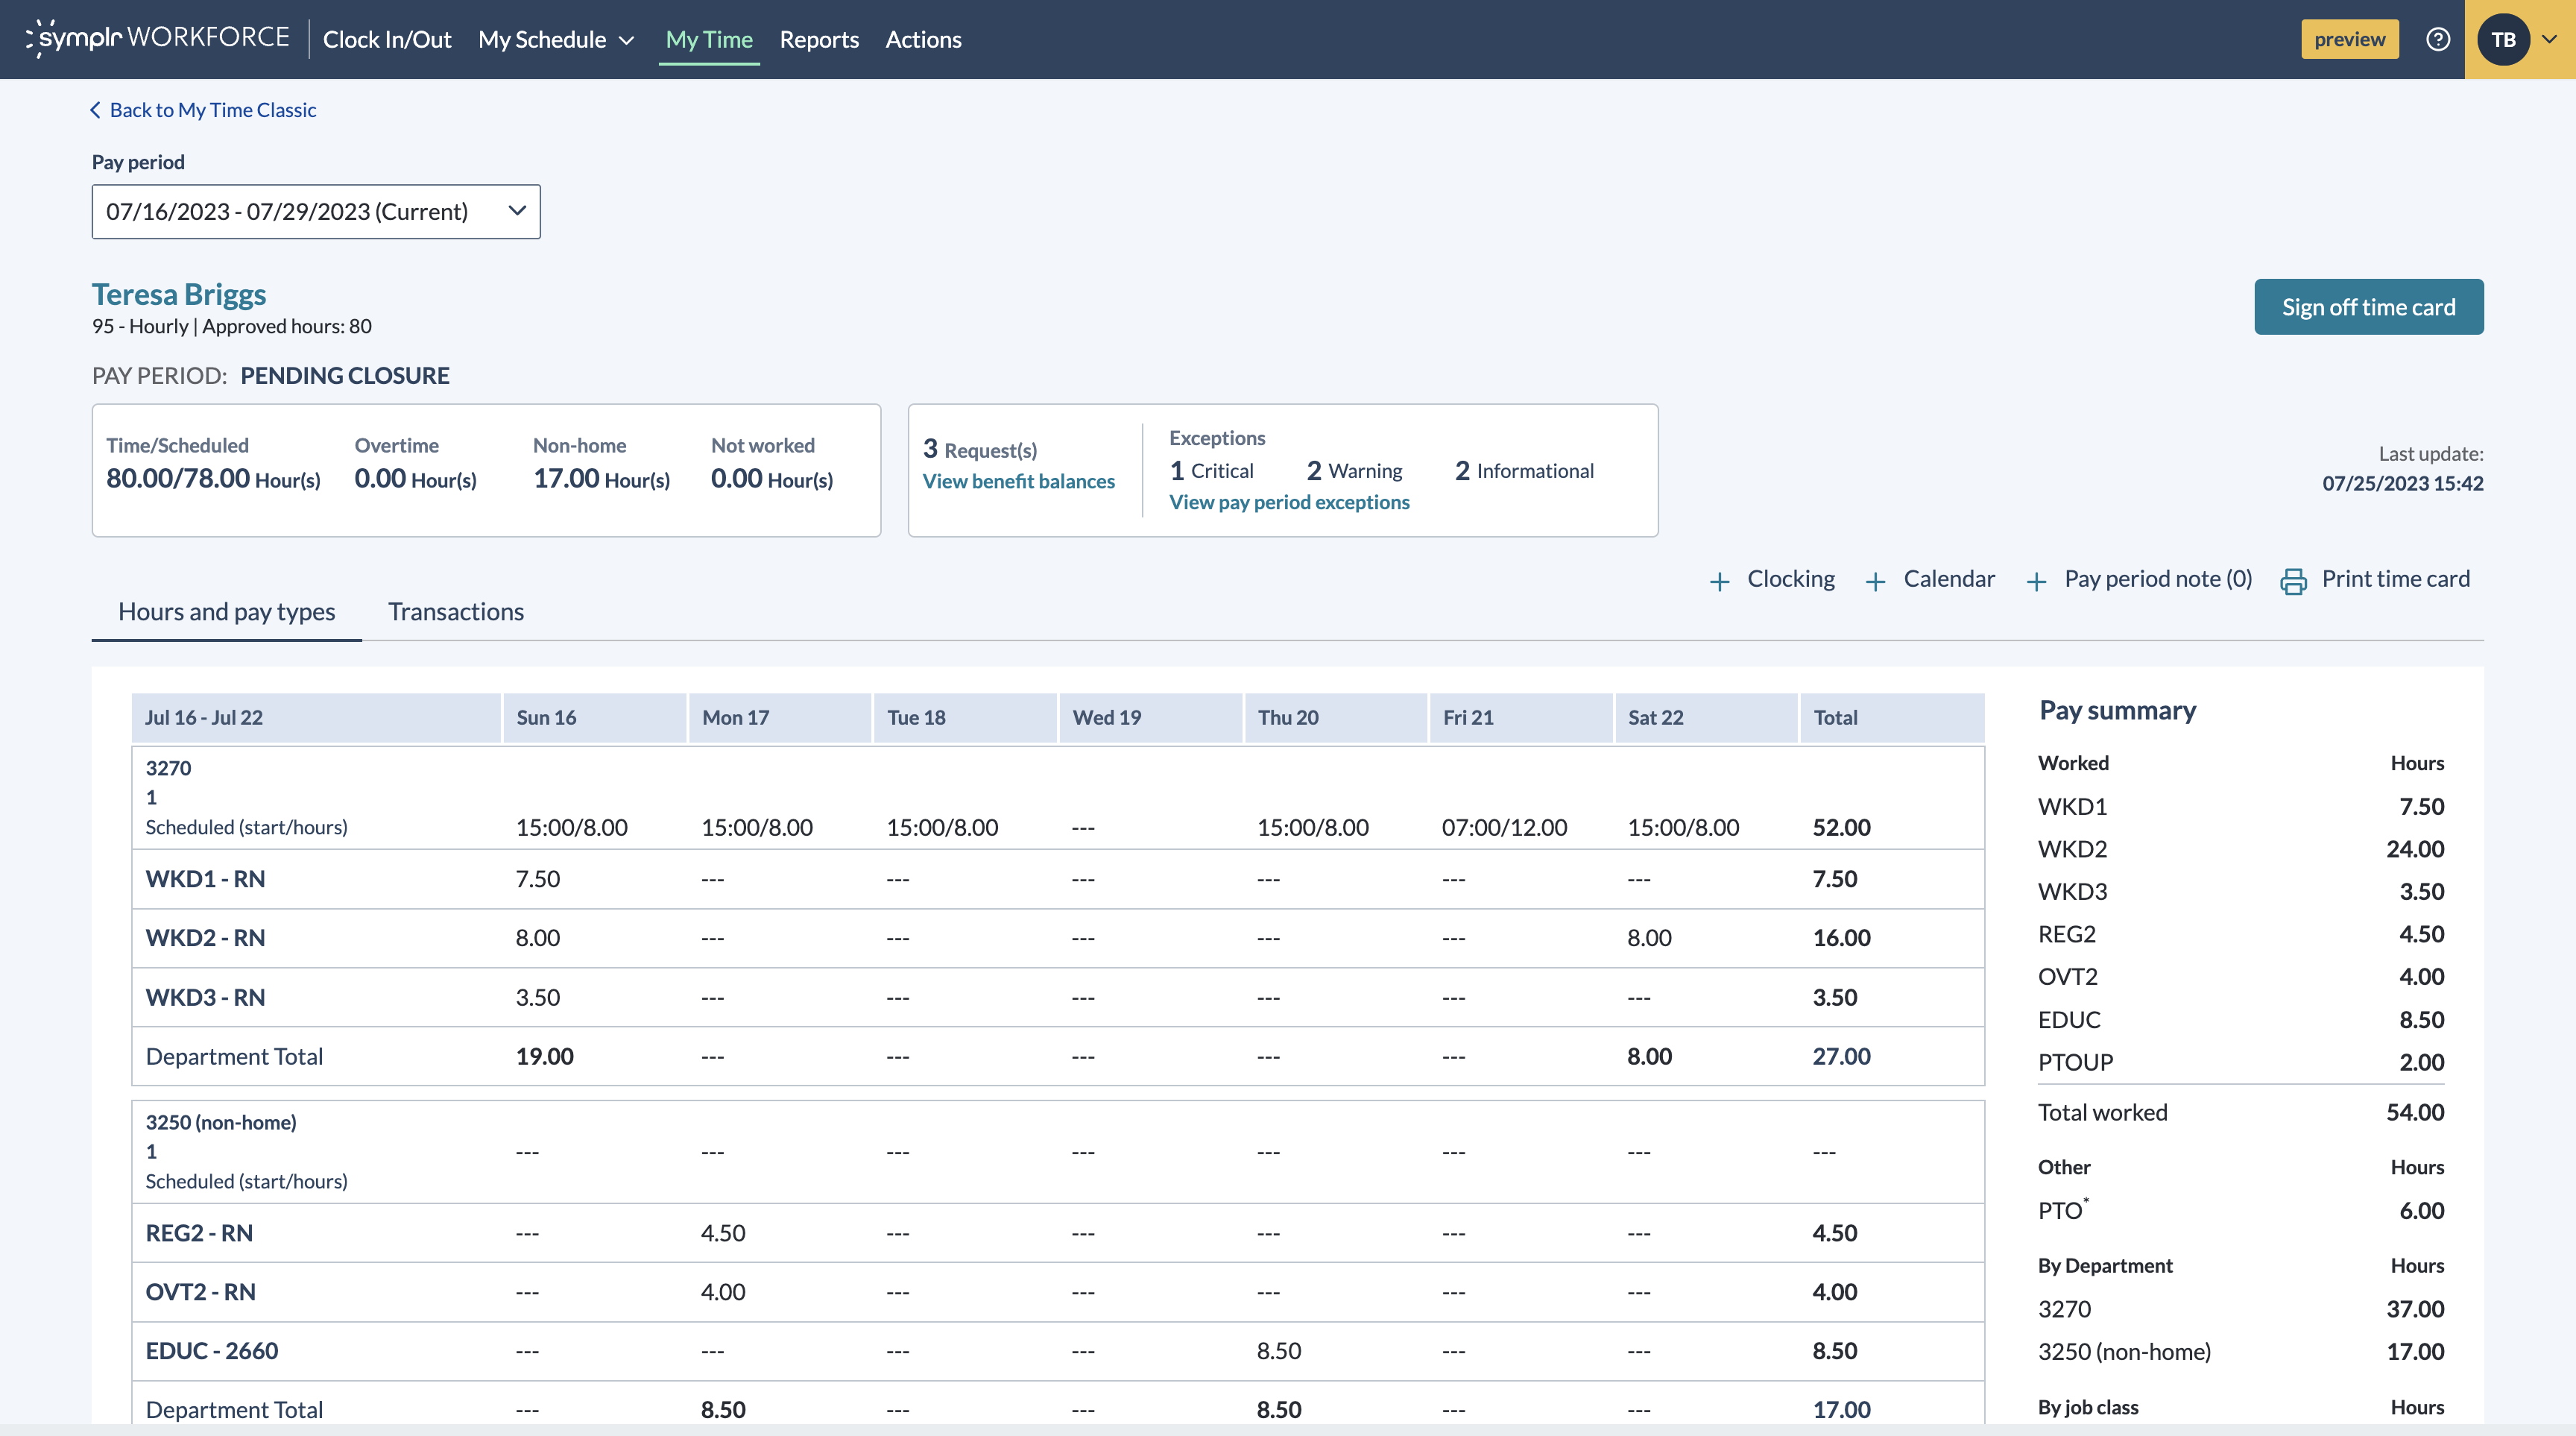Image resolution: width=2576 pixels, height=1436 pixels.
Task: Open View pay period exceptions link
Action: tap(1289, 502)
